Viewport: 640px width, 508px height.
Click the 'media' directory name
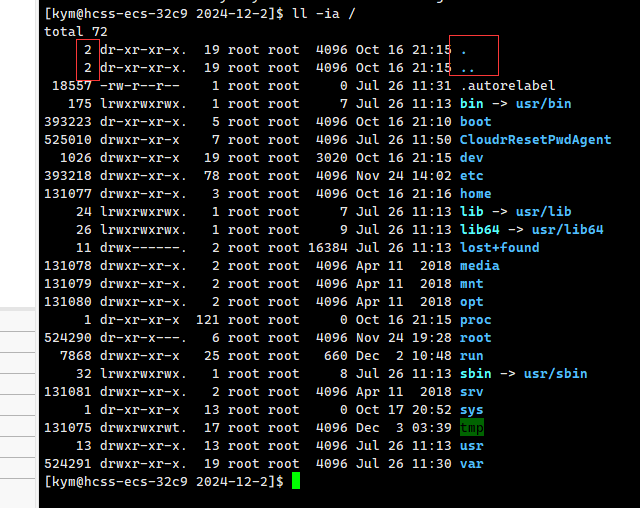click(480, 266)
